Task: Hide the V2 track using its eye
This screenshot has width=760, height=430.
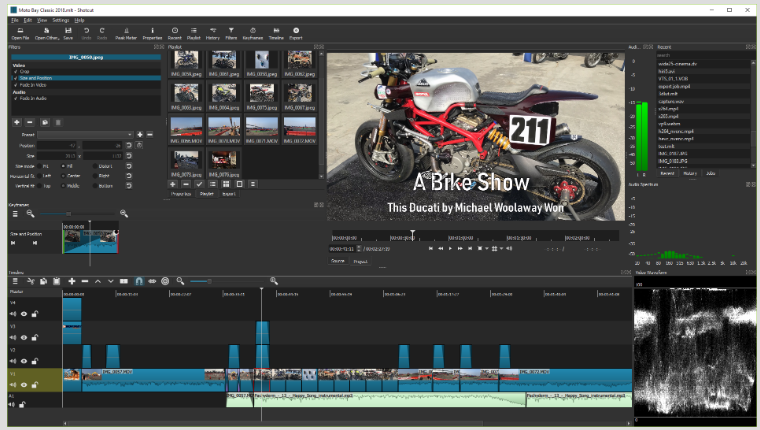Action: (x=24, y=361)
